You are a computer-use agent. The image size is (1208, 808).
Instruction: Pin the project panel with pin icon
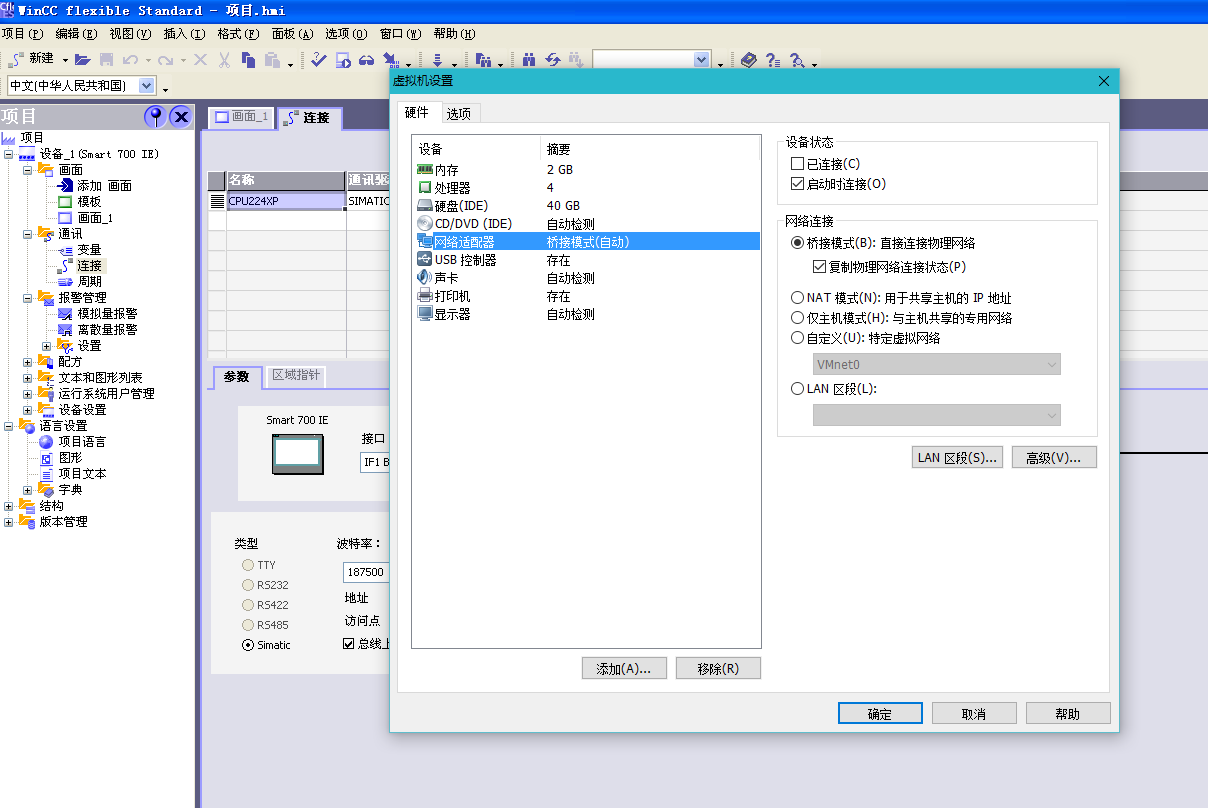coord(155,116)
